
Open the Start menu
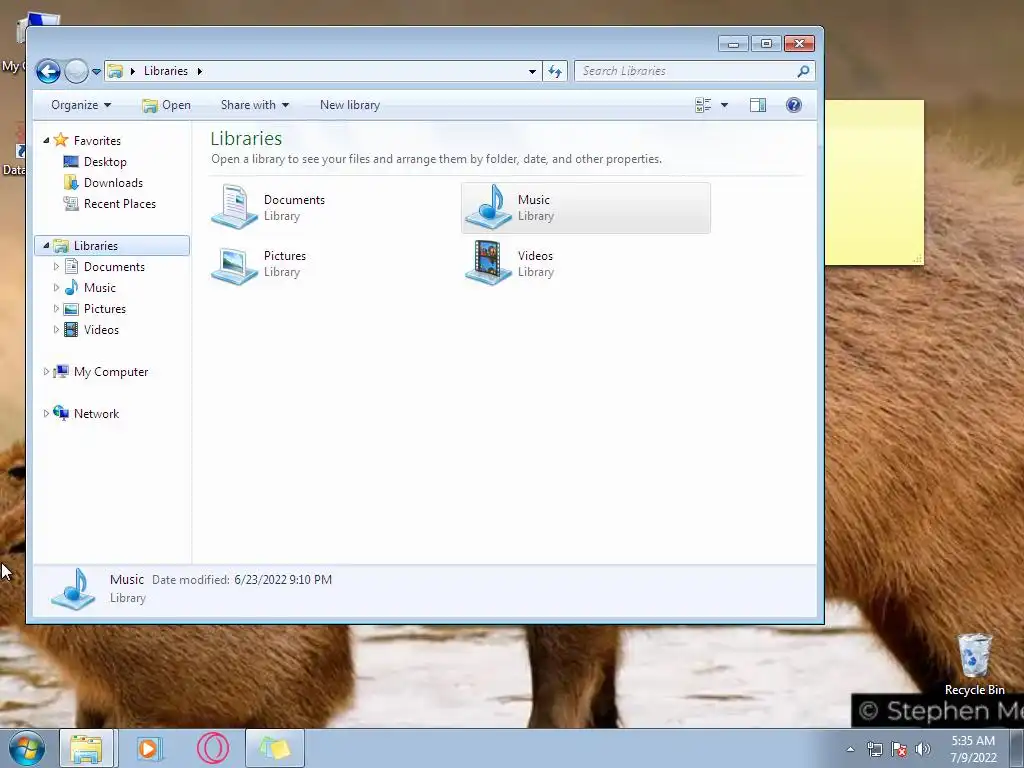(27, 748)
